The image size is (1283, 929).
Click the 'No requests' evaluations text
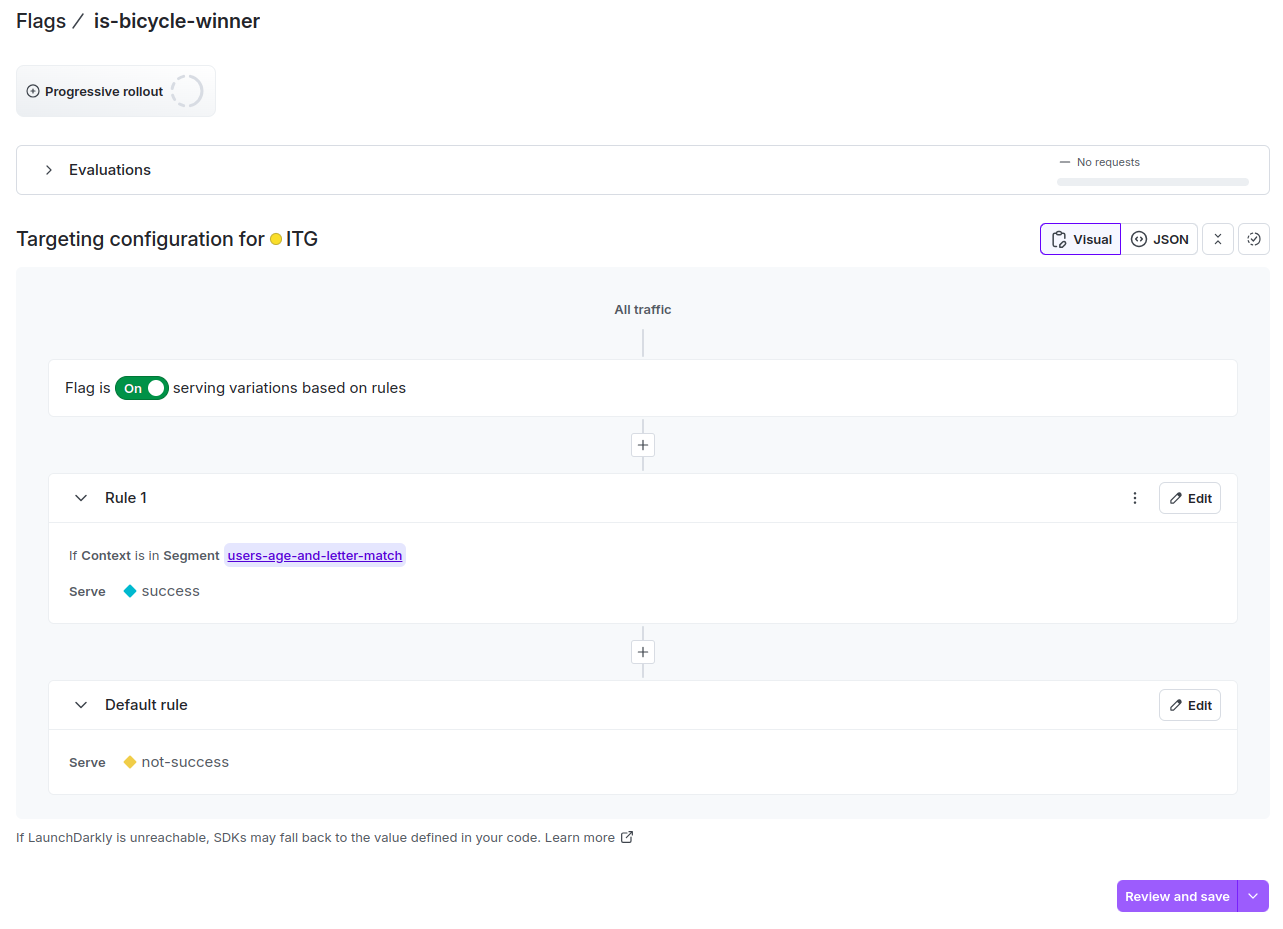(1108, 162)
